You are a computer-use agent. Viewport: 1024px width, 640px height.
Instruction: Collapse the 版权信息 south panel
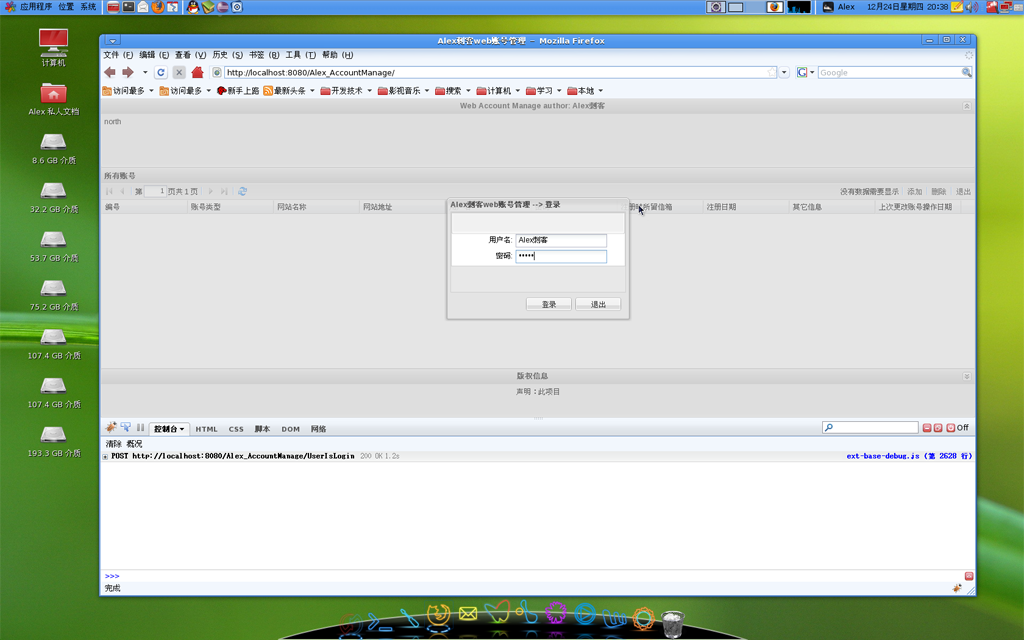(967, 376)
